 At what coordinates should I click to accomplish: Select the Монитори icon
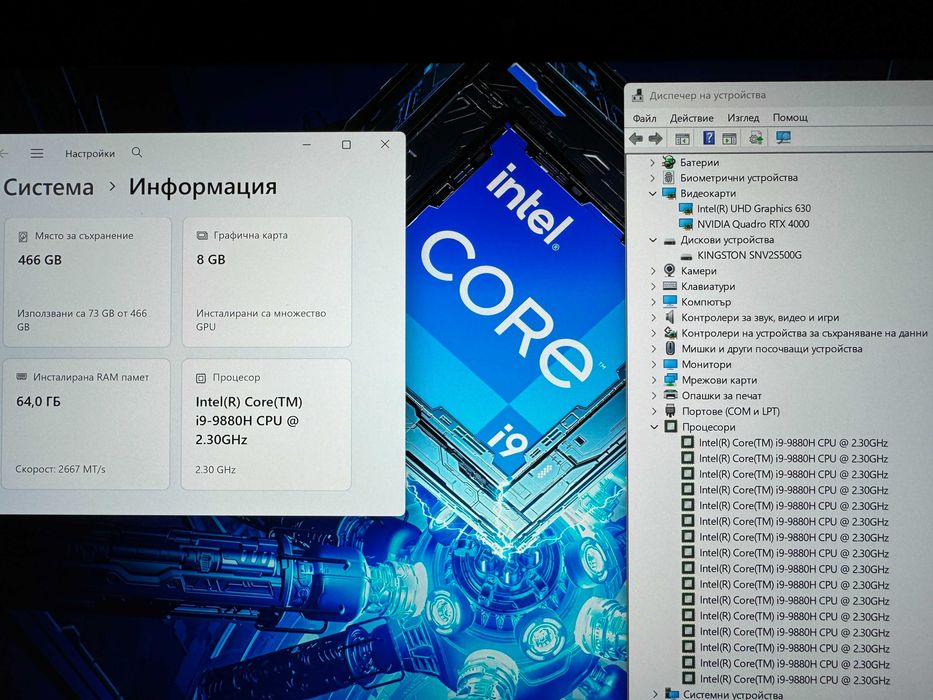pyautogui.click(x=671, y=364)
